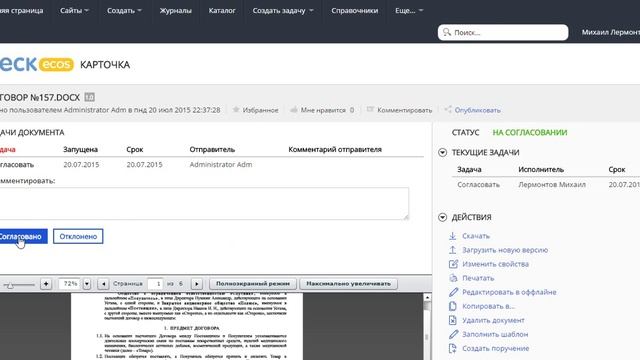The height and width of the screenshot is (360, 640).
Task: Click the page number input field
Action: 155,283
